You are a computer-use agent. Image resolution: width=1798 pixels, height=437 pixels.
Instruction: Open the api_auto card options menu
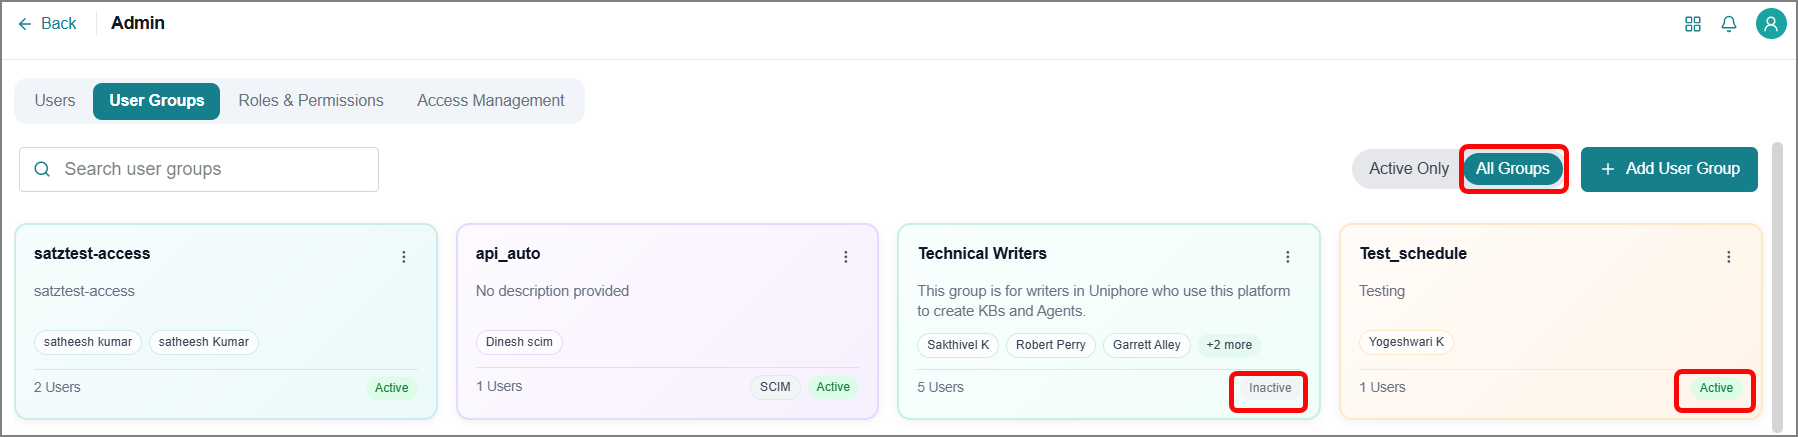846,257
